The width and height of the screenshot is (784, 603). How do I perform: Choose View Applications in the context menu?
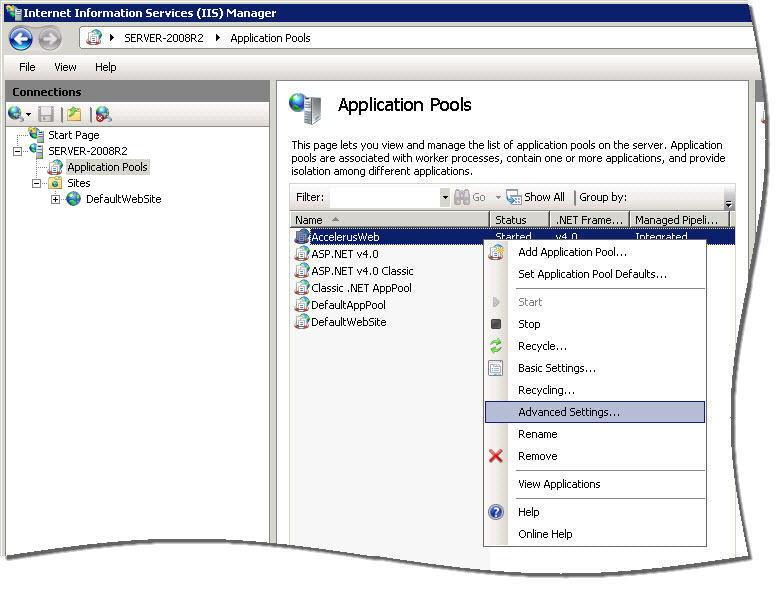point(594,484)
